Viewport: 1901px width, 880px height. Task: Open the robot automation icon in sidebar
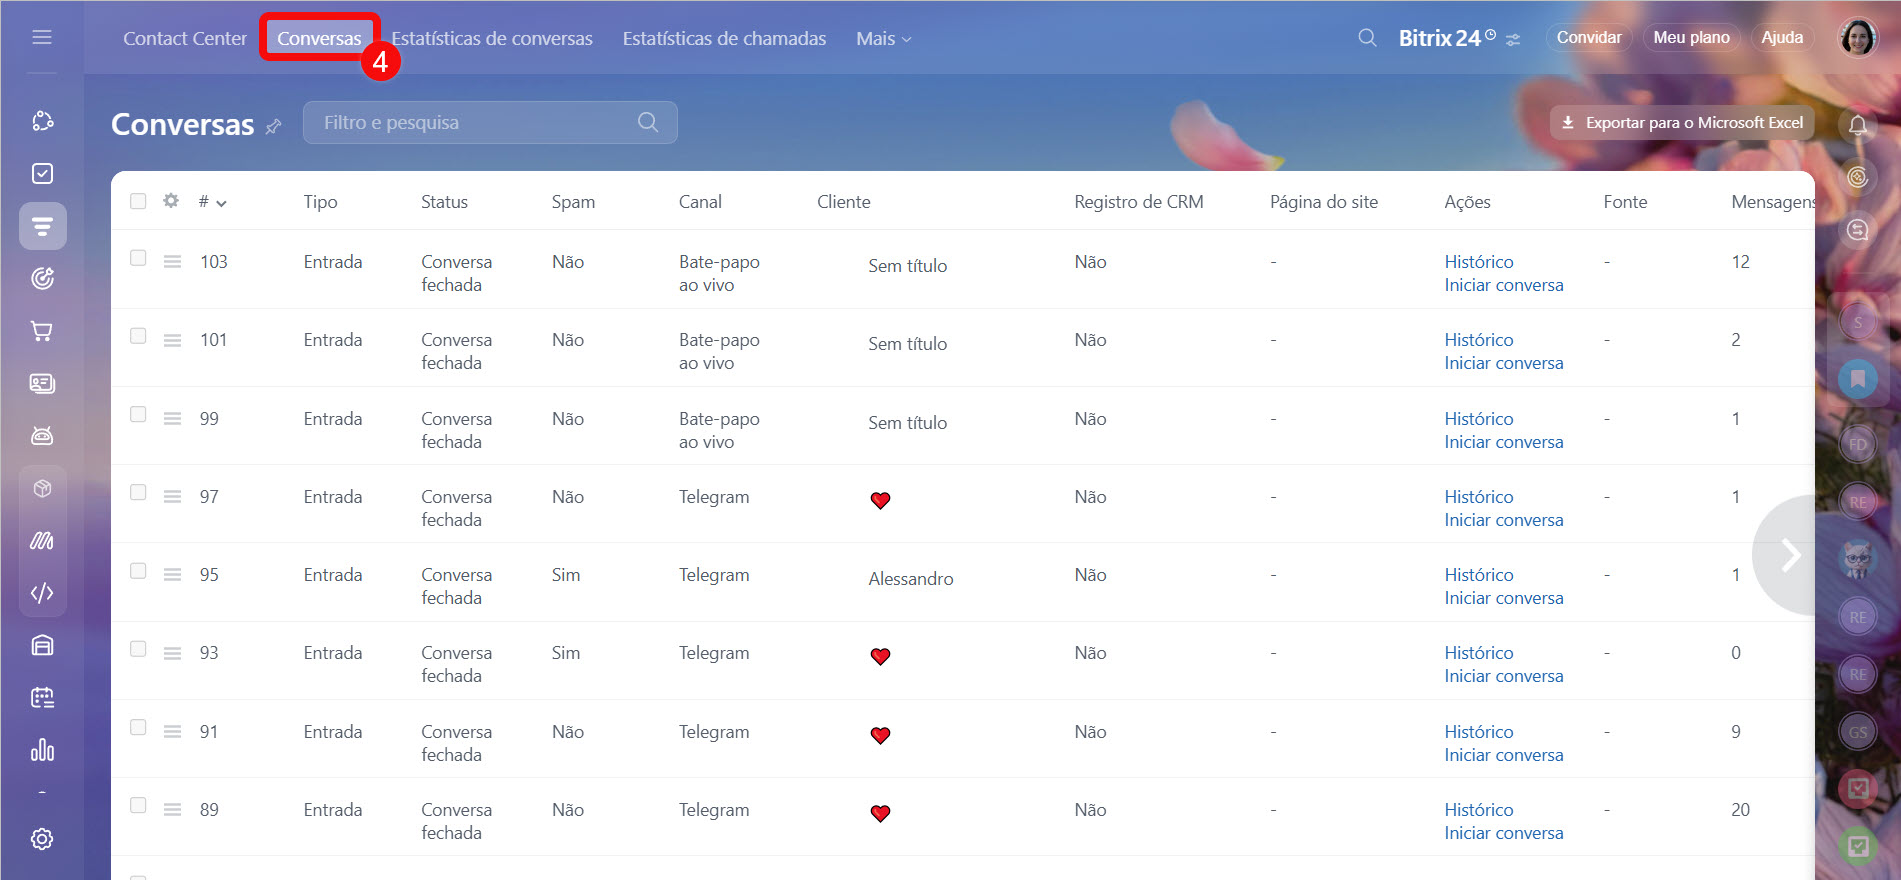click(x=42, y=435)
